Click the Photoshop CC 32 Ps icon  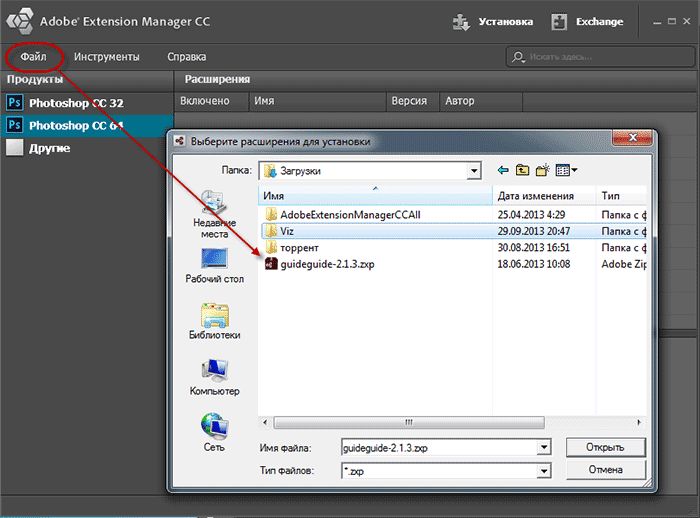pos(14,103)
